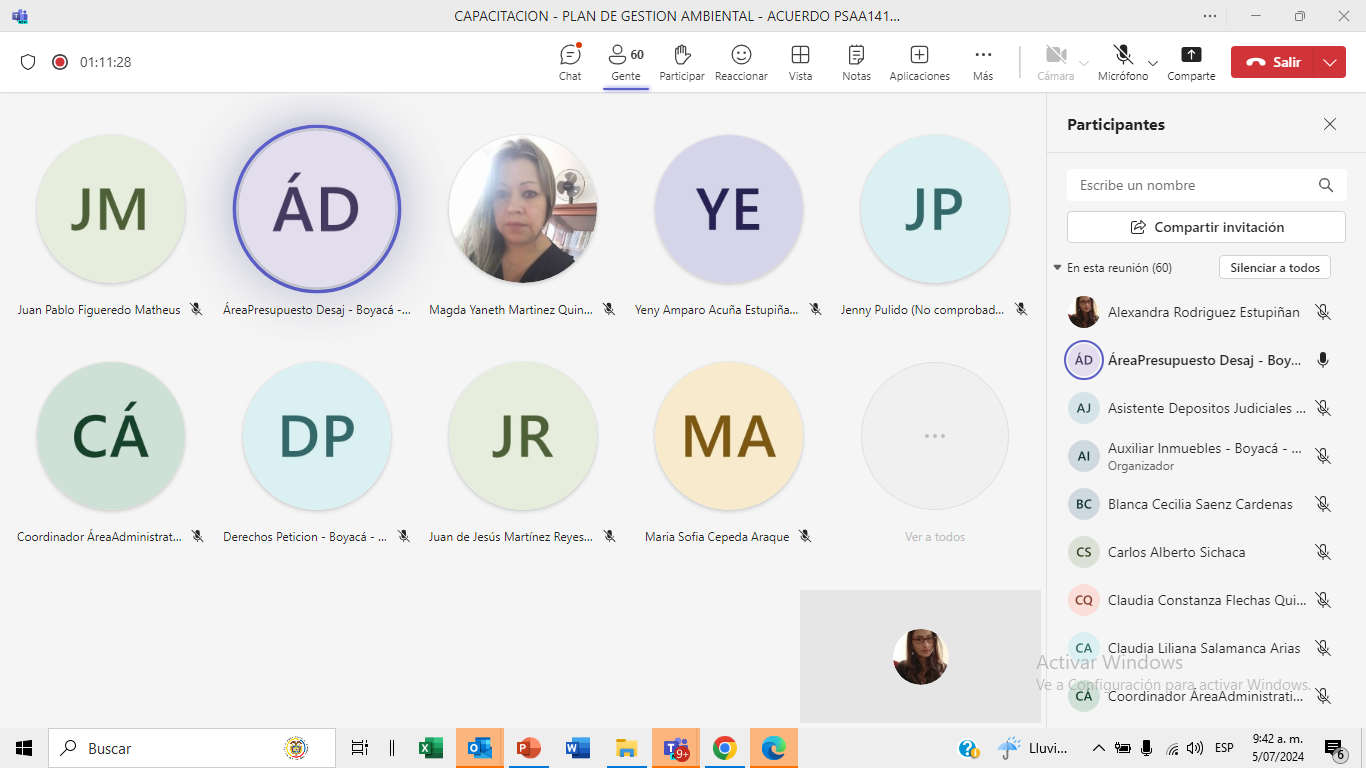Image resolution: width=1366 pixels, height=768 pixels.
Task: Open Excel from the taskbar
Action: point(431,748)
